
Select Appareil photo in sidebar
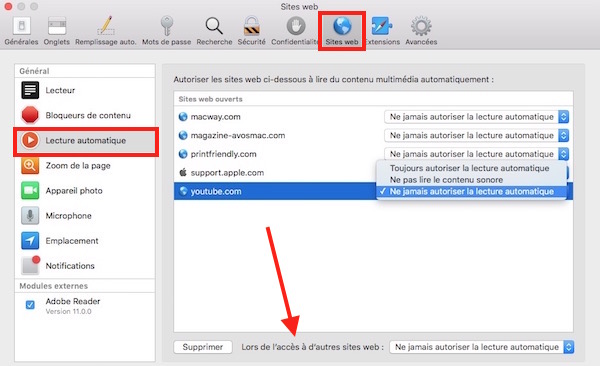tap(85, 191)
